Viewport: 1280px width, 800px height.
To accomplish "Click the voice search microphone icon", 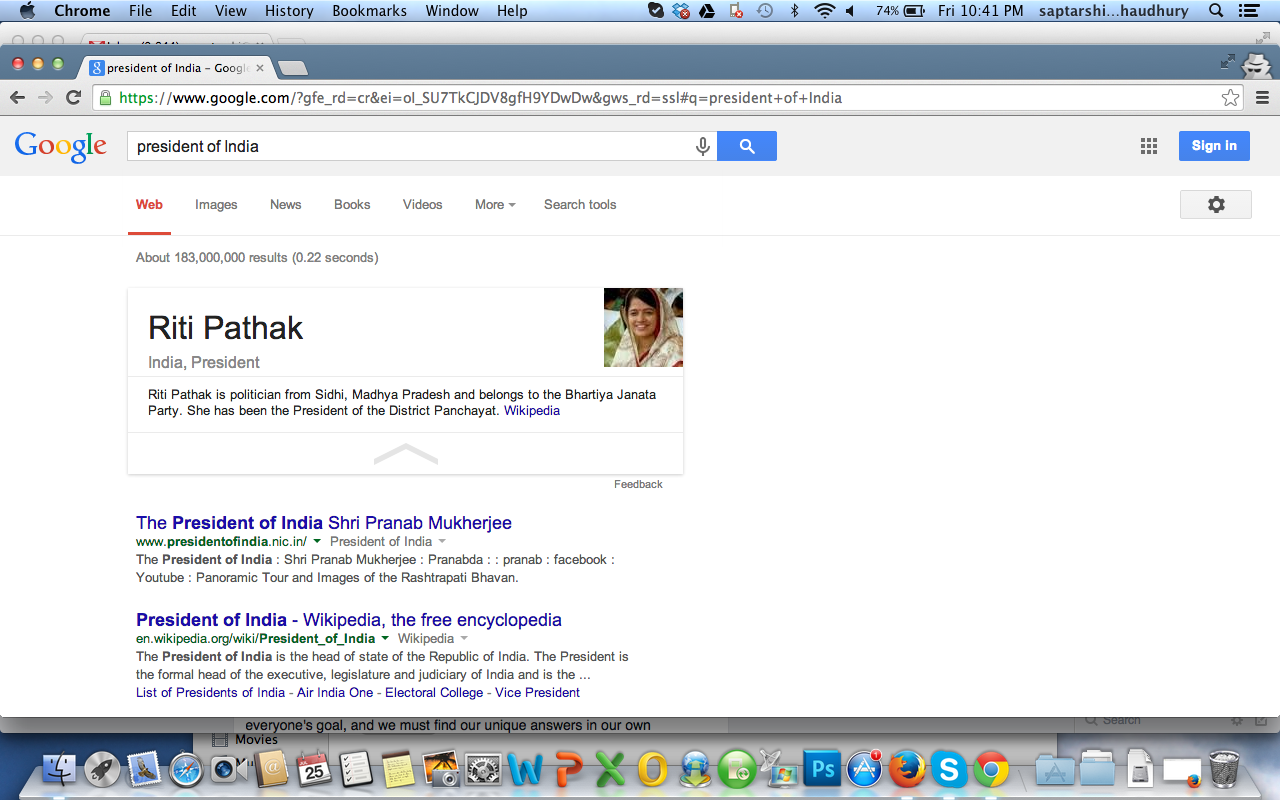I will point(703,146).
